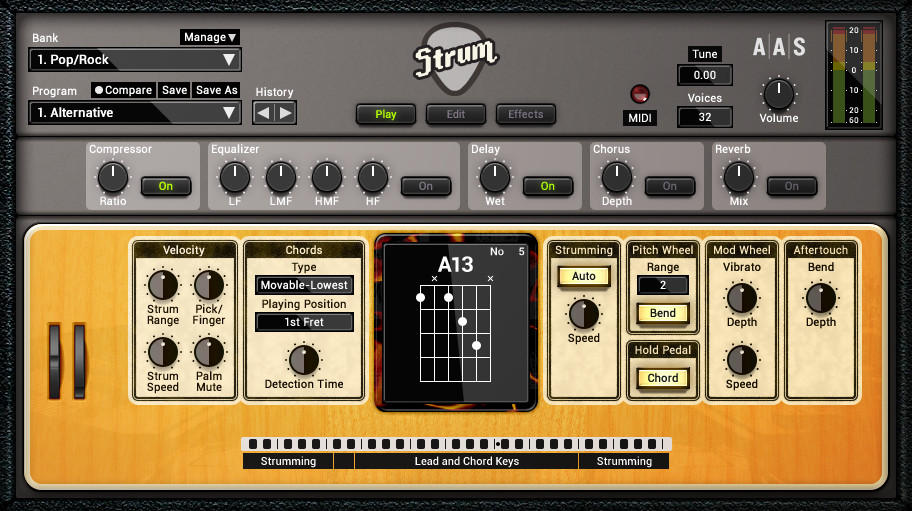This screenshot has height=511, width=912.
Task: Click the Detection Time knob
Action: pos(304,360)
